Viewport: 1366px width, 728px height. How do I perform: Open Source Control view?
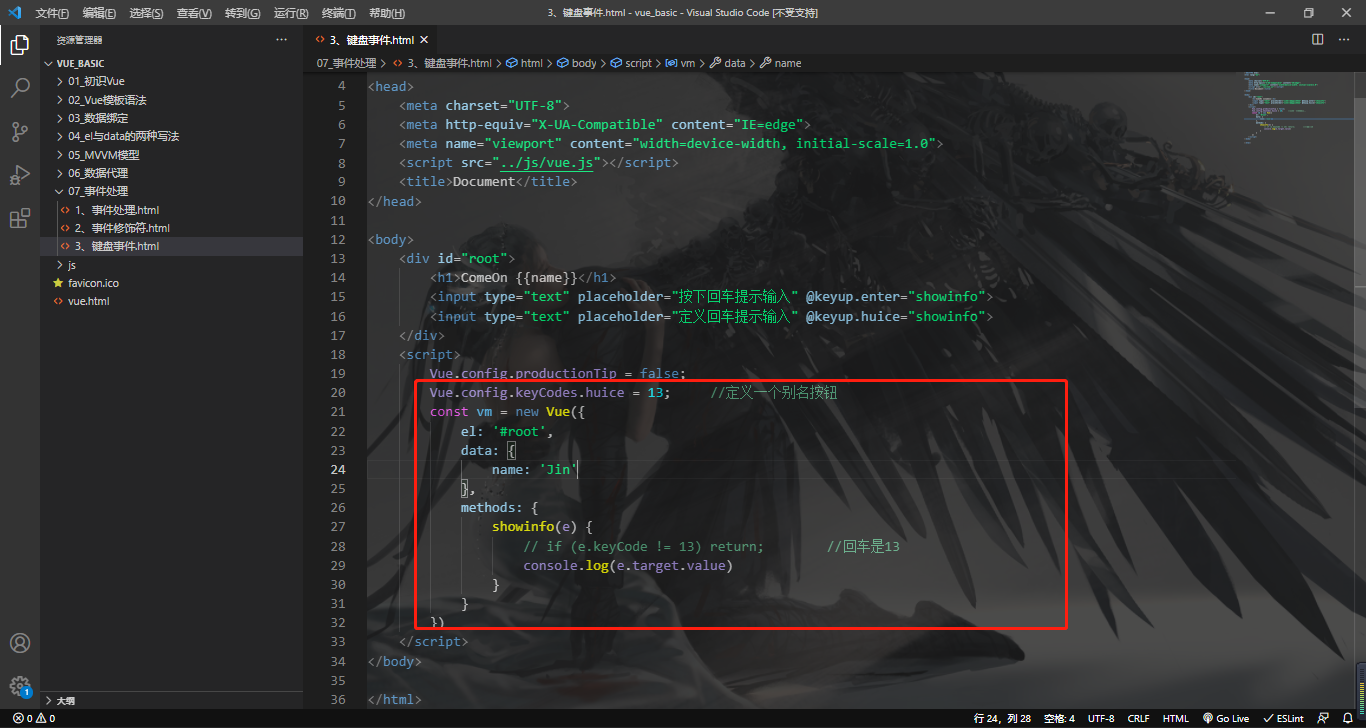[20, 132]
